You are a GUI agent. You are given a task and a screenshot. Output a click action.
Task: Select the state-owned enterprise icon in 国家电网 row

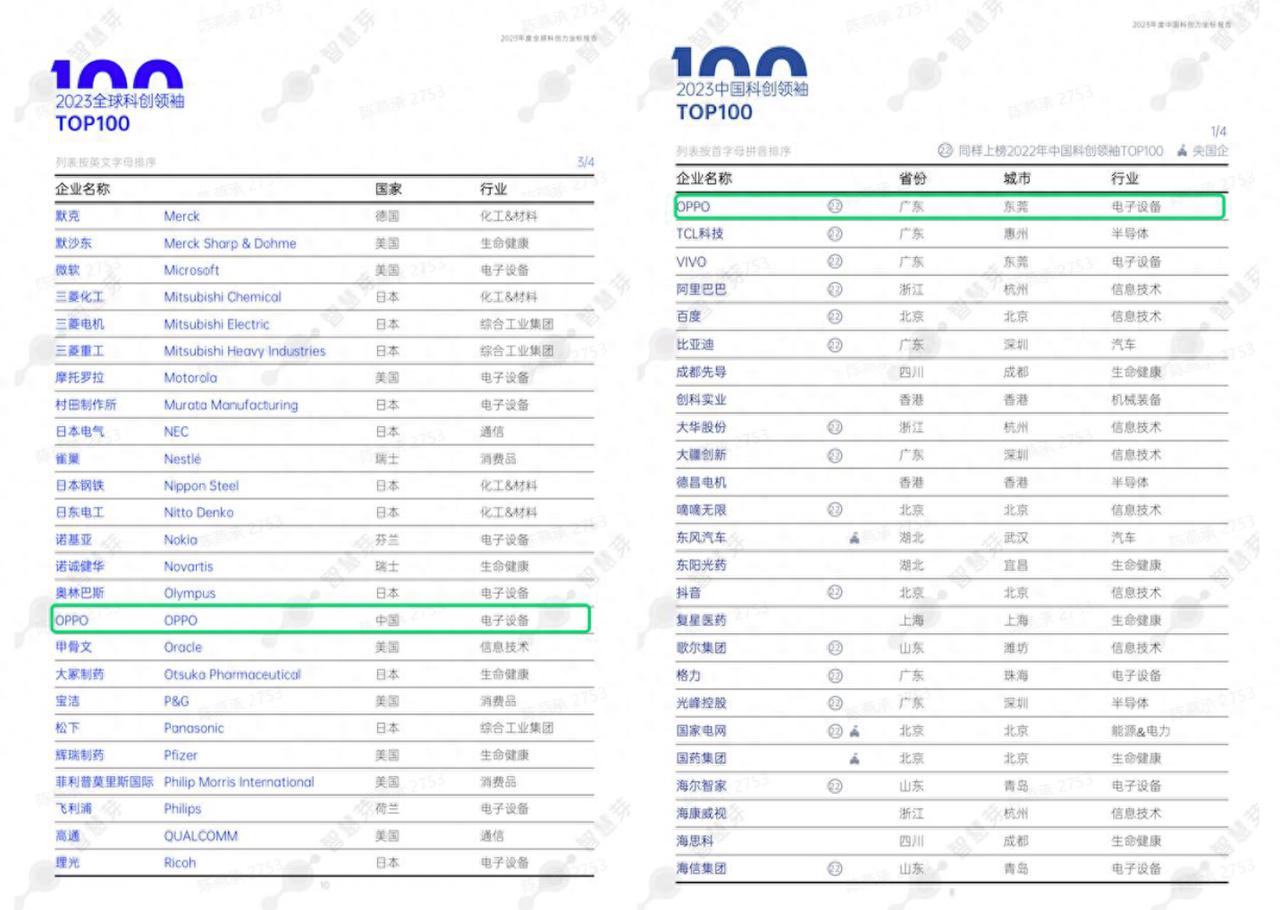854,731
